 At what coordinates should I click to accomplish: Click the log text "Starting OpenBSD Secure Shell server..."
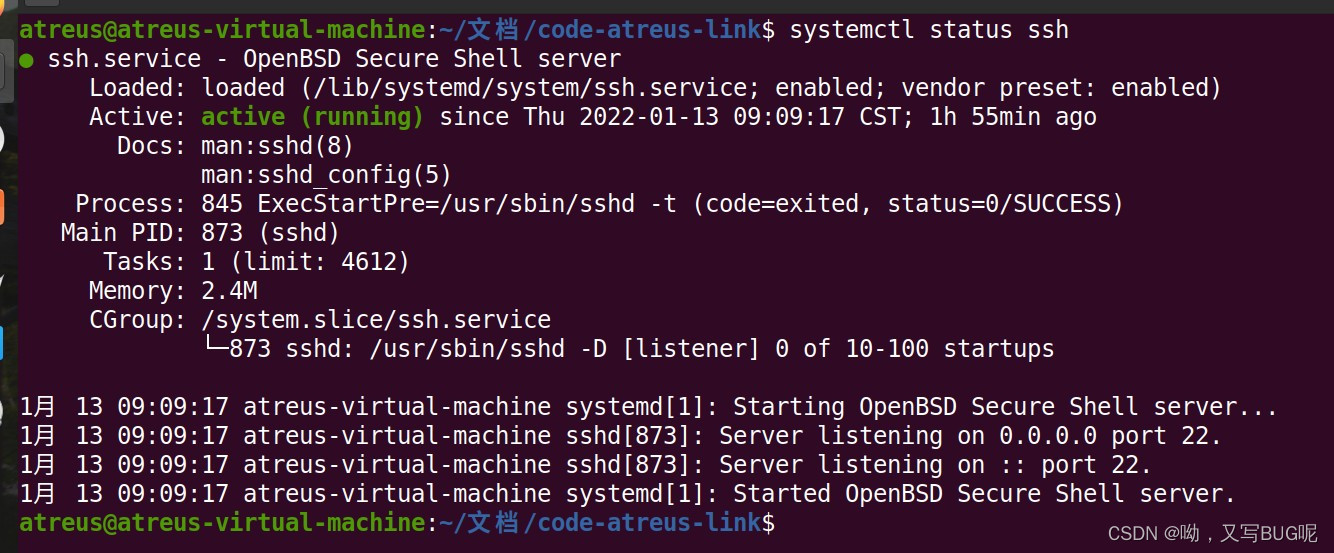[1005, 407]
